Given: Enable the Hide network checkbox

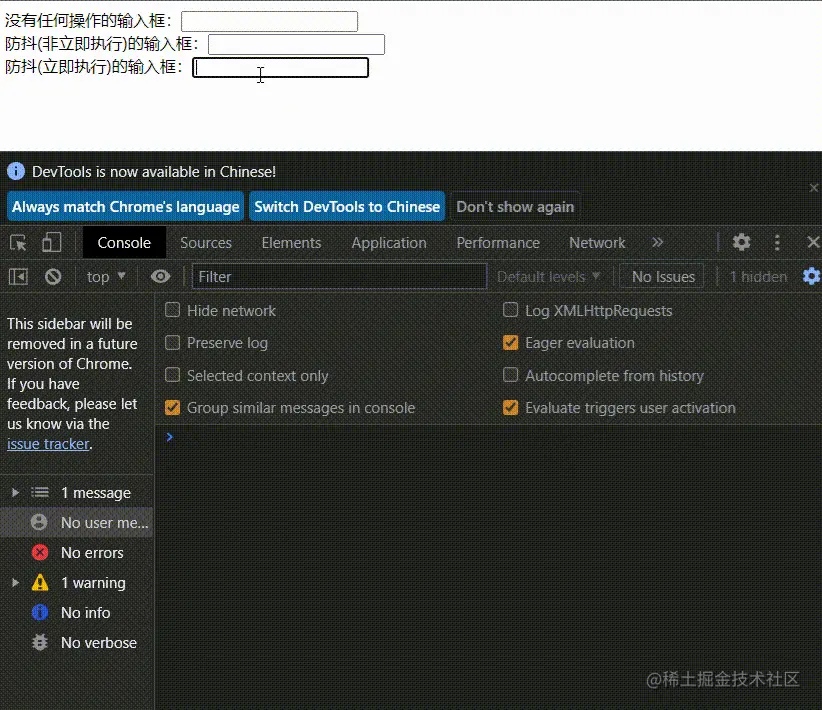Looking at the screenshot, I should point(172,310).
